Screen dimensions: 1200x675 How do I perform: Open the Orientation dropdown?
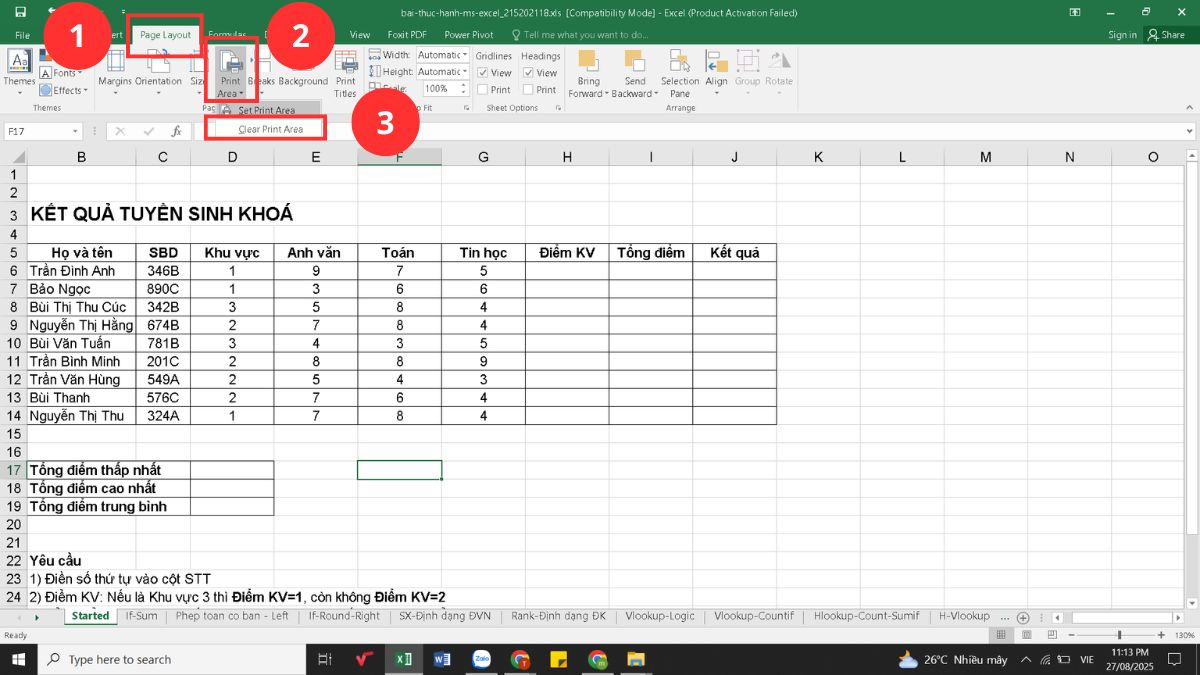[x=158, y=72]
